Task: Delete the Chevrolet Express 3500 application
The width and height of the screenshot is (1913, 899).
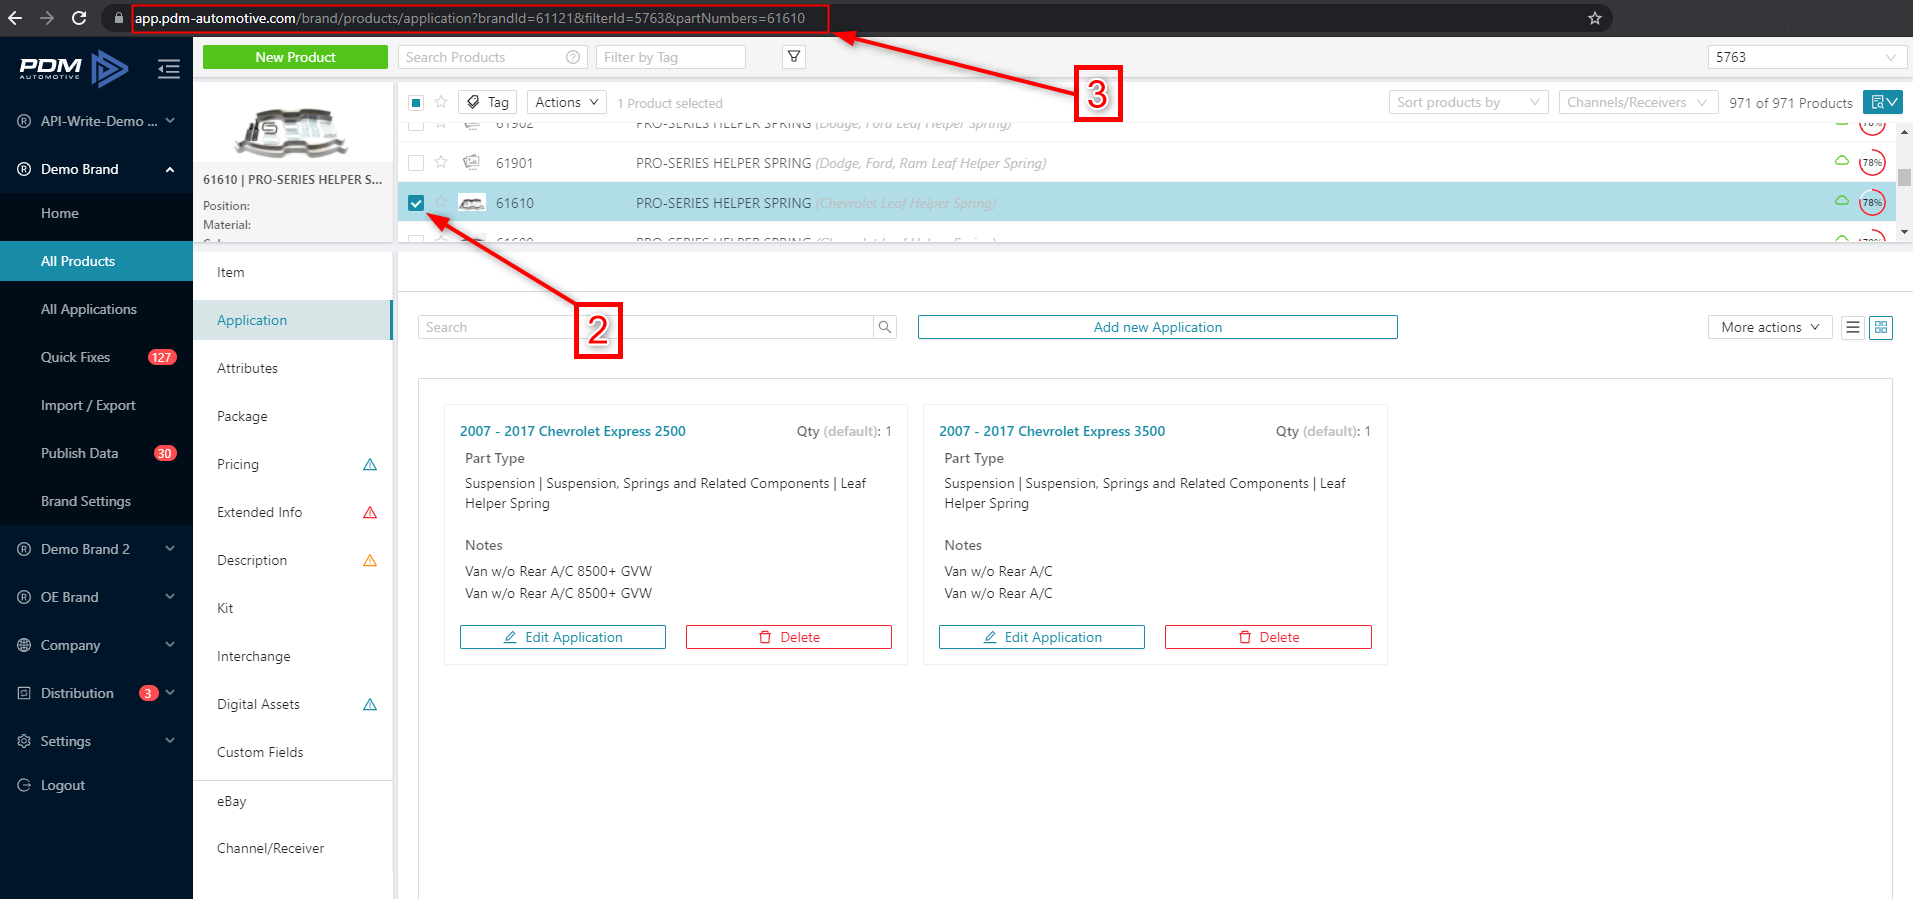Action: 1268,637
